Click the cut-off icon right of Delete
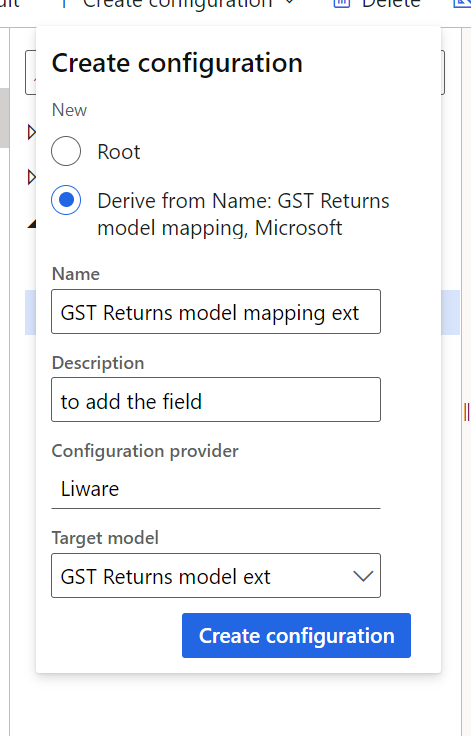 pos(463,4)
